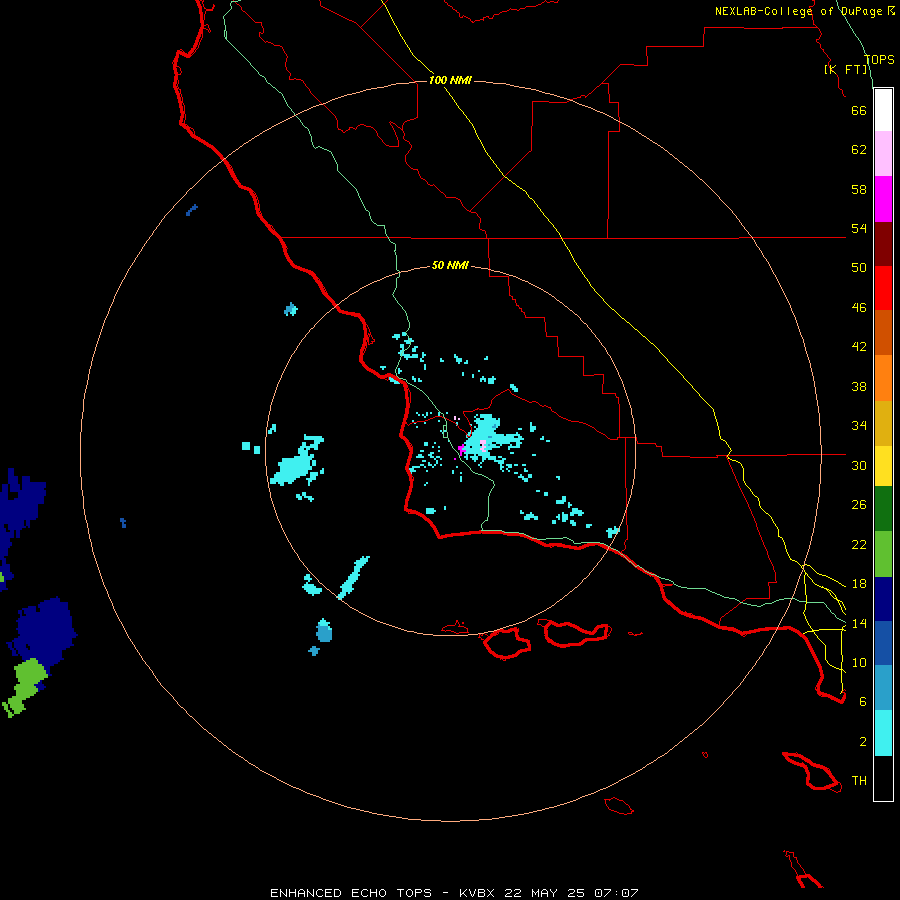Click the medium blue 10 kft legend swatch

883,643
